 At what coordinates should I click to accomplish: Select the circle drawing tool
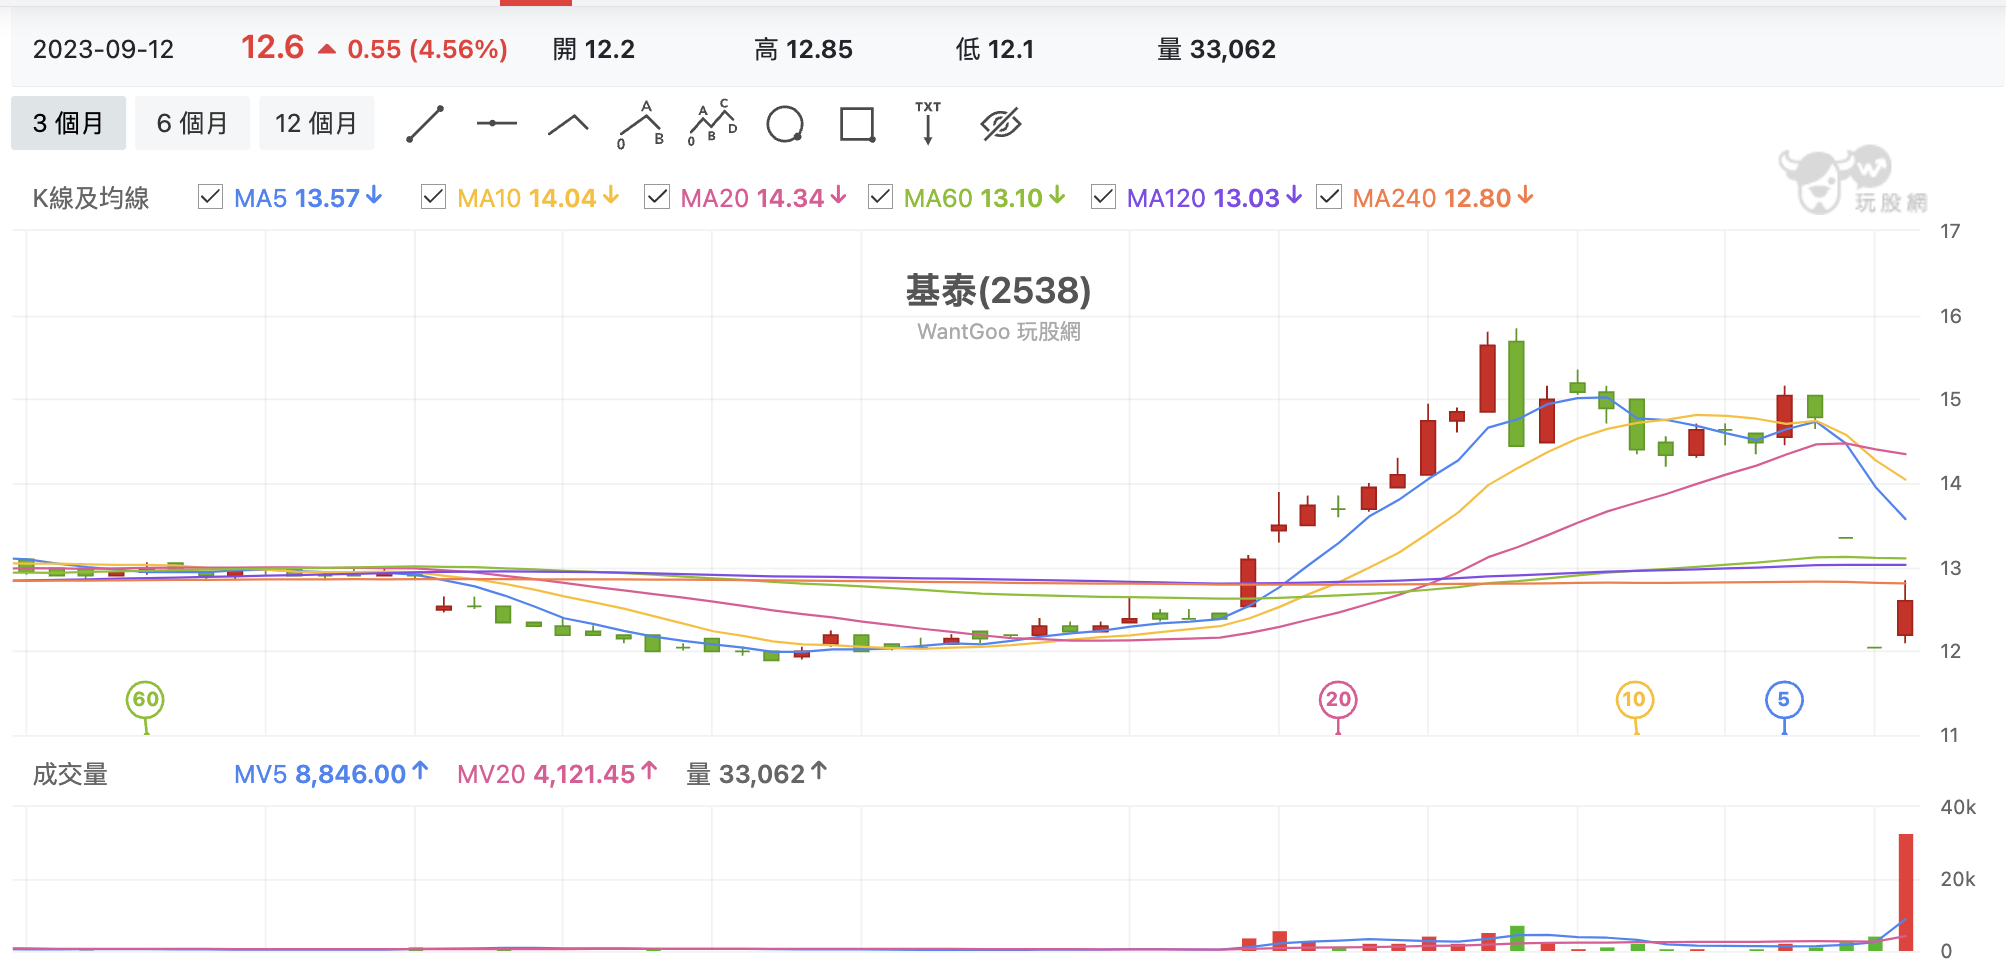[785, 124]
